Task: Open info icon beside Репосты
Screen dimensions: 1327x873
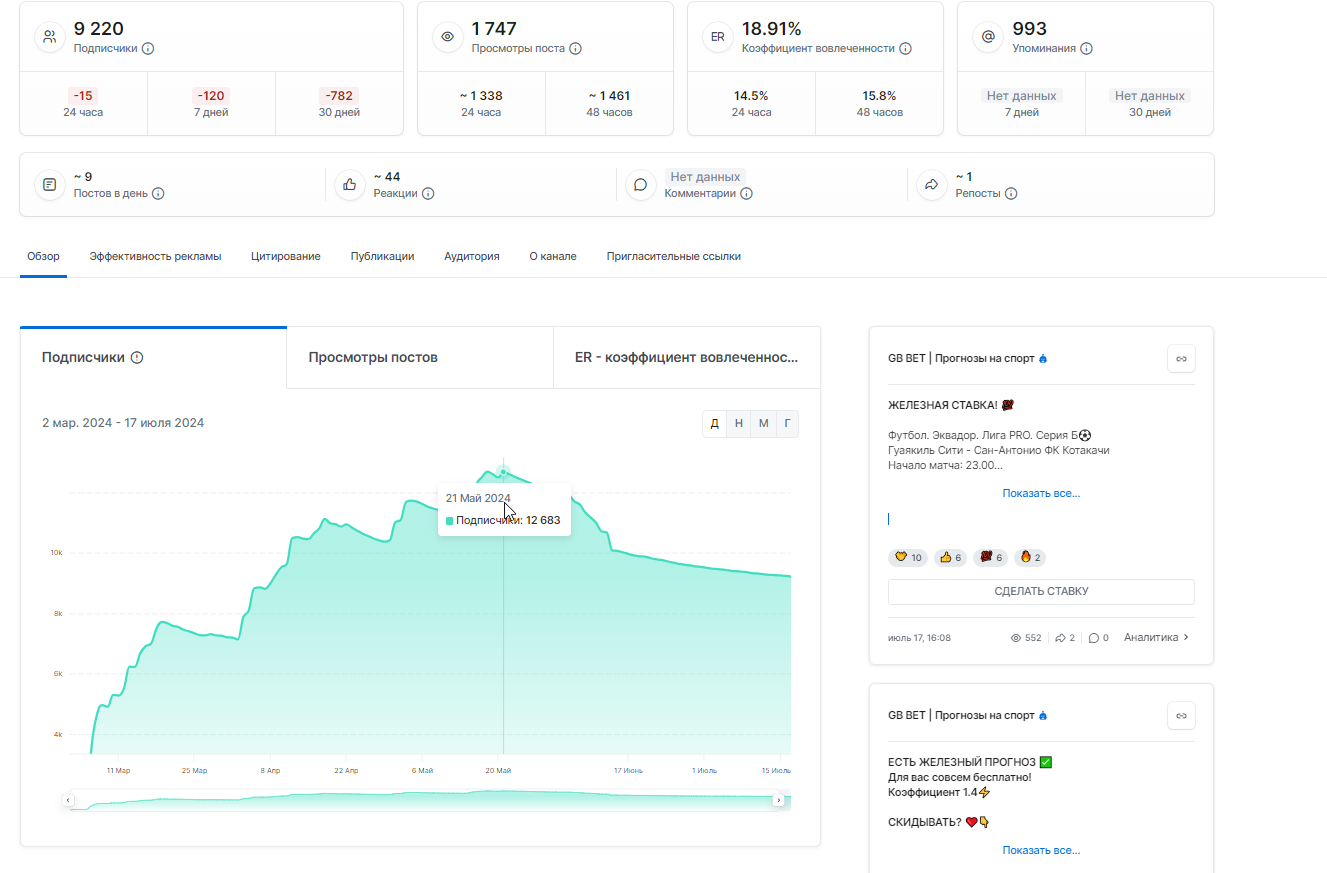Action: 1011,194
